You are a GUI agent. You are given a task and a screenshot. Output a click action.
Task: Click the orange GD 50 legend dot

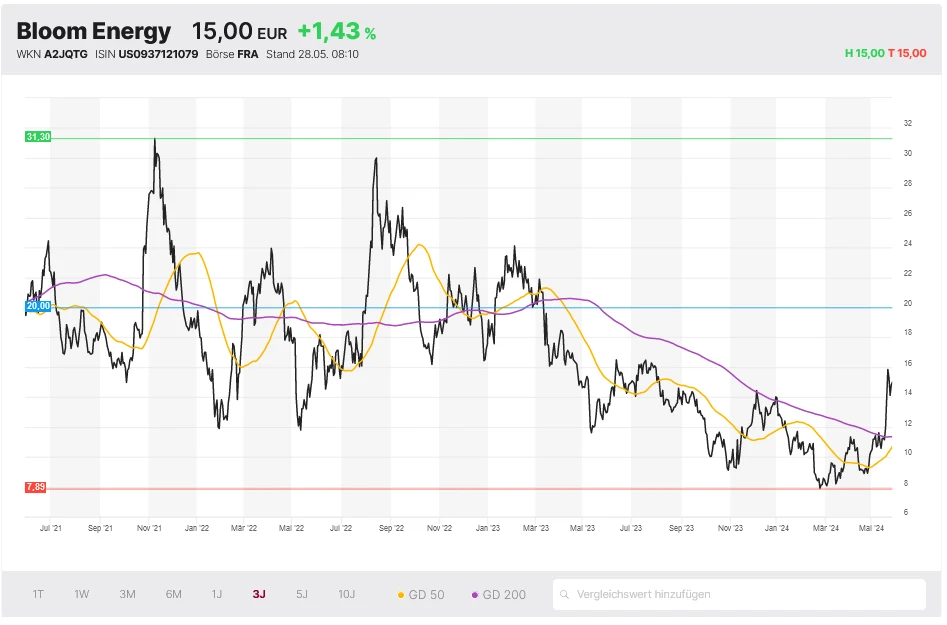tap(401, 595)
